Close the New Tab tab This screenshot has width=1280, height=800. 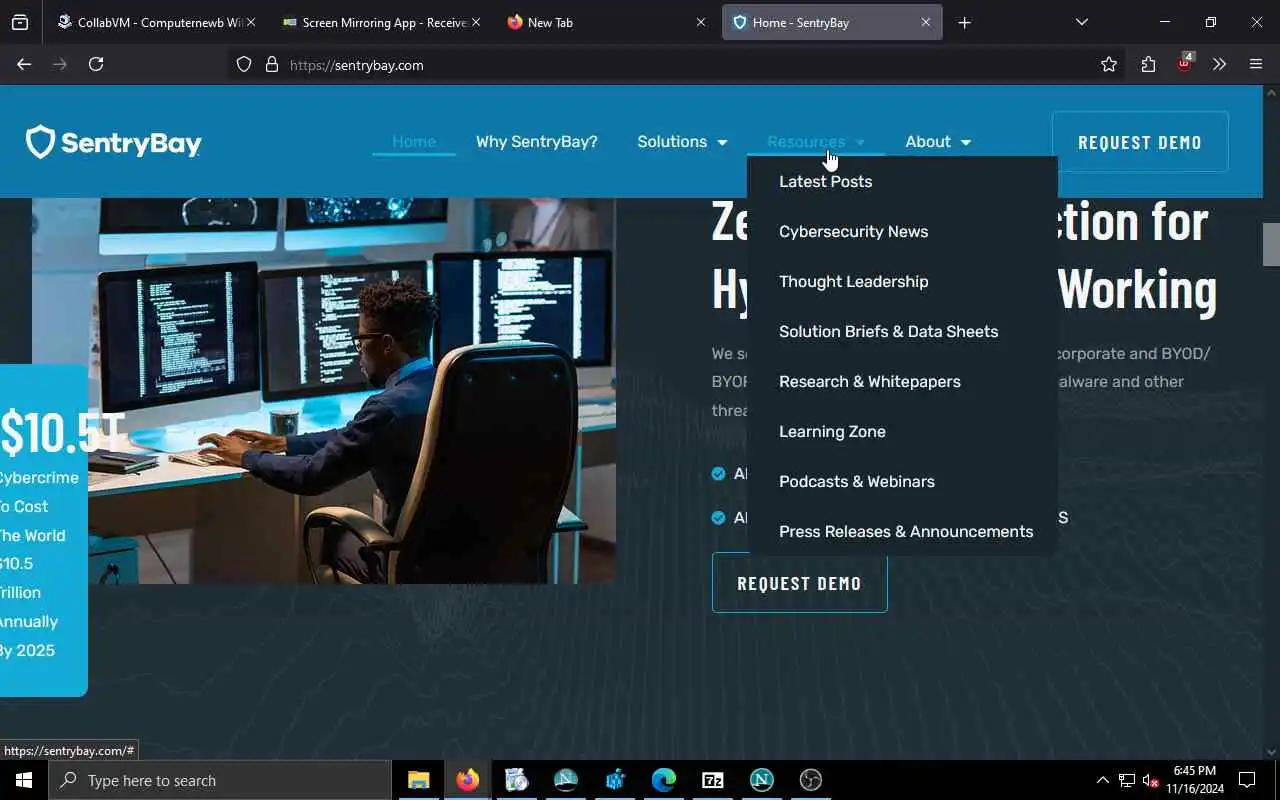[x=701, y=22]
